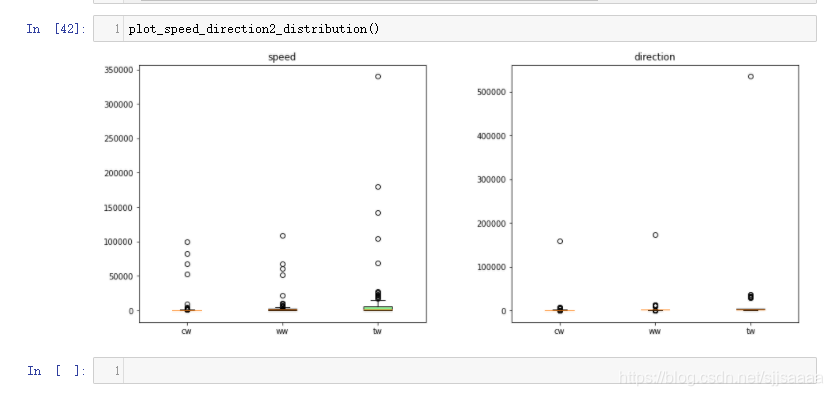Click the 'ww' x-axis label in direction plot
The width and height of the screenshot is (833, 396).
point(654,331)
